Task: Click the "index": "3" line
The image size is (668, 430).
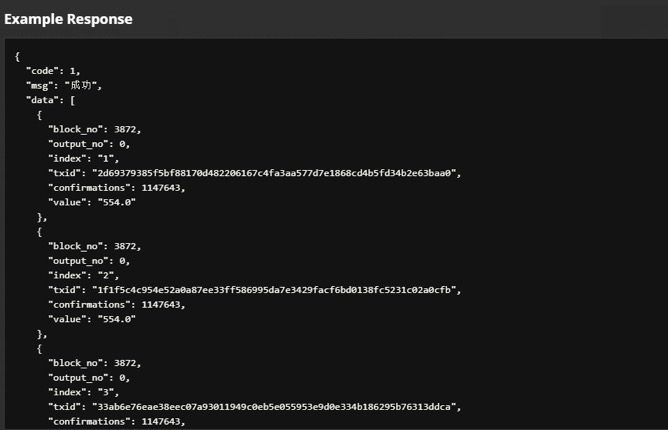Action: 84,392
